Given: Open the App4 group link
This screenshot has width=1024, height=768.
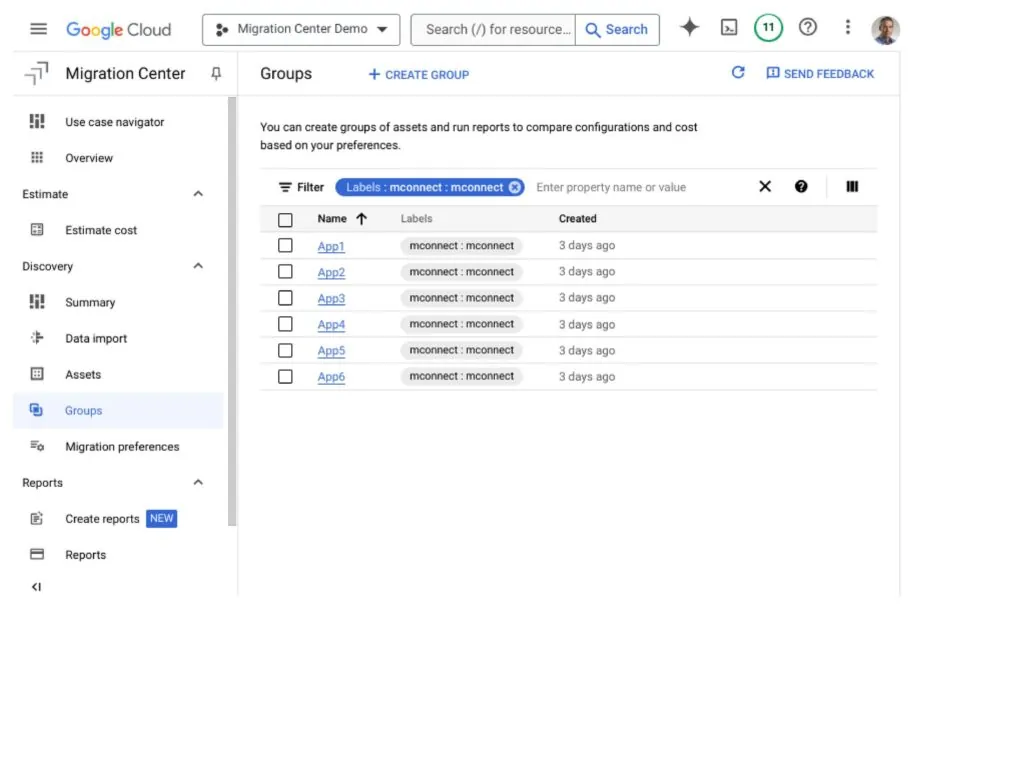Looking at the screenshot, I should [x=331, y=325].
